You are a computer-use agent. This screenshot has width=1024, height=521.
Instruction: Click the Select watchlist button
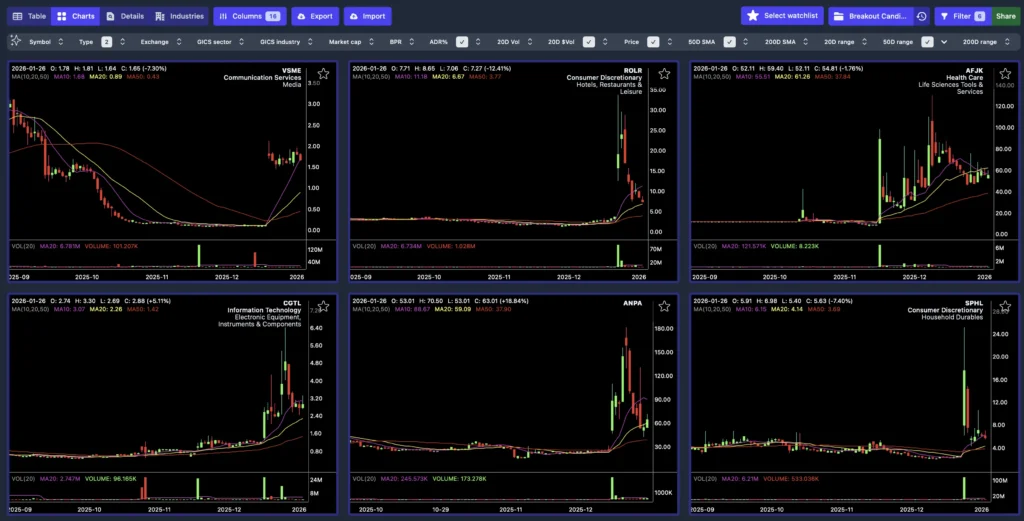pos(782,16)
